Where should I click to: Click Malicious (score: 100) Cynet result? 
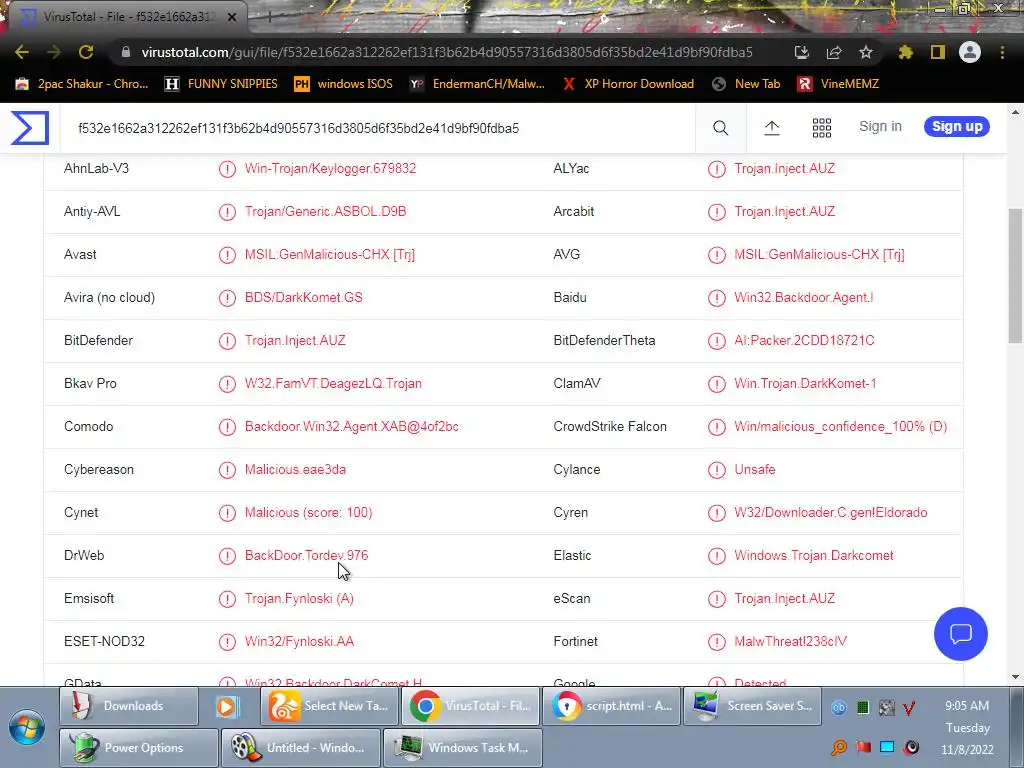pos(308,513)
